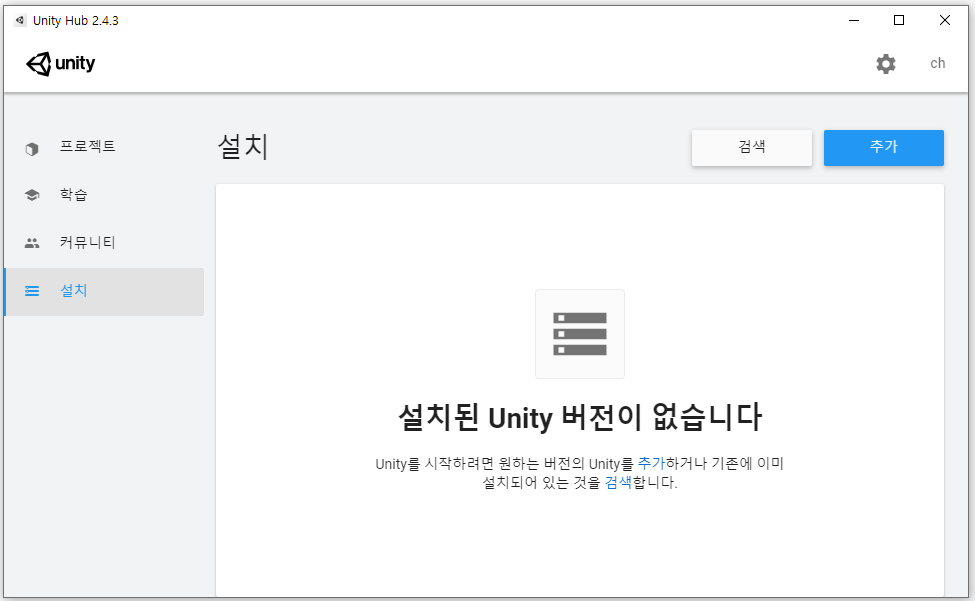The image size is (975, 601).
Task: Go to the 커뮤니티 tab
Action: click(x=104, y=242)
